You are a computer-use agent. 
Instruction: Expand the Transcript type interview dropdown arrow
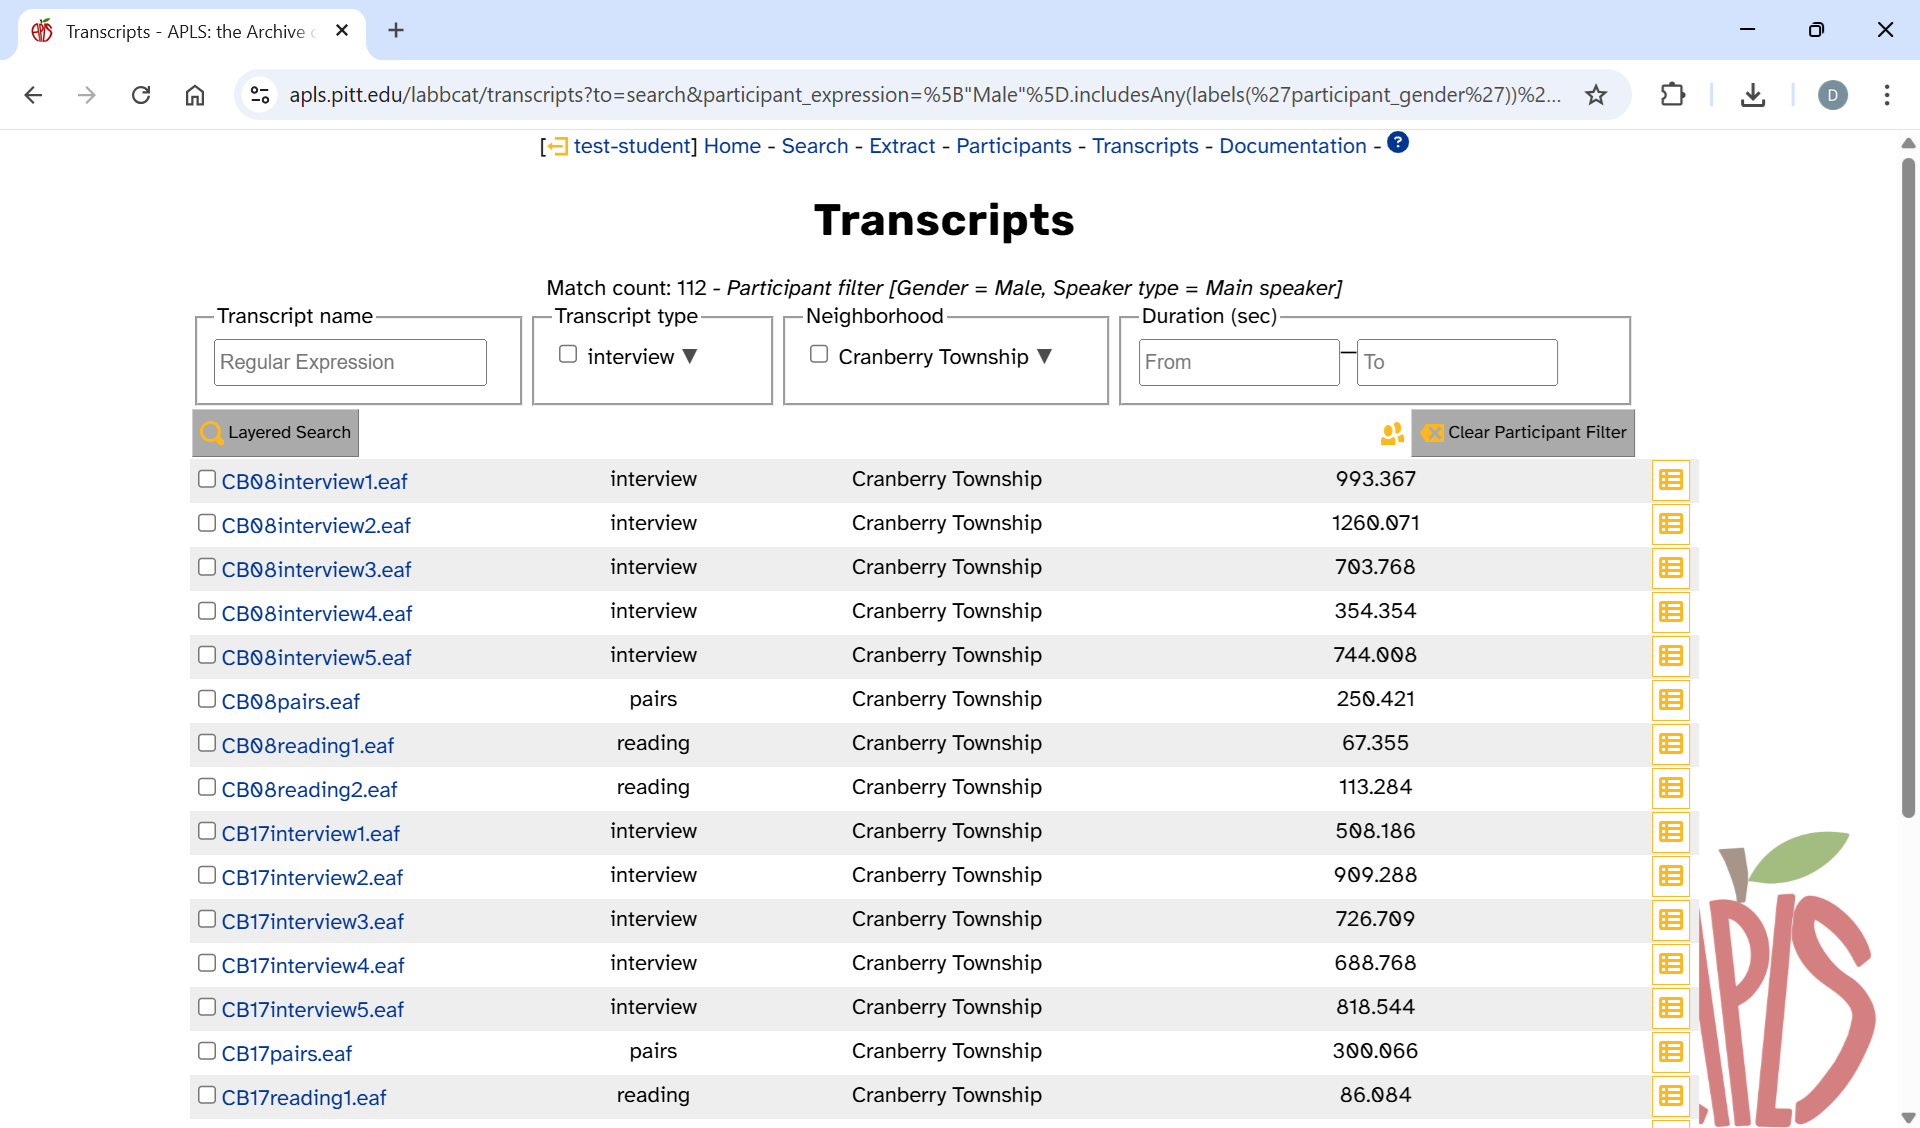[690, 356]
